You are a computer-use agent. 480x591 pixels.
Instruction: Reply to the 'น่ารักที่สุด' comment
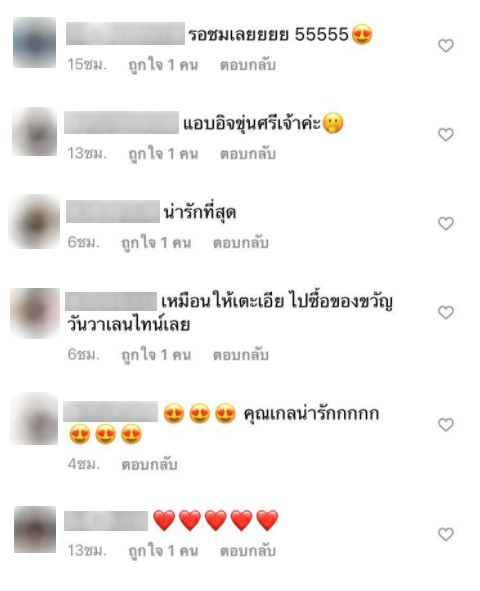pyautogui.click(x=241, y=243)
